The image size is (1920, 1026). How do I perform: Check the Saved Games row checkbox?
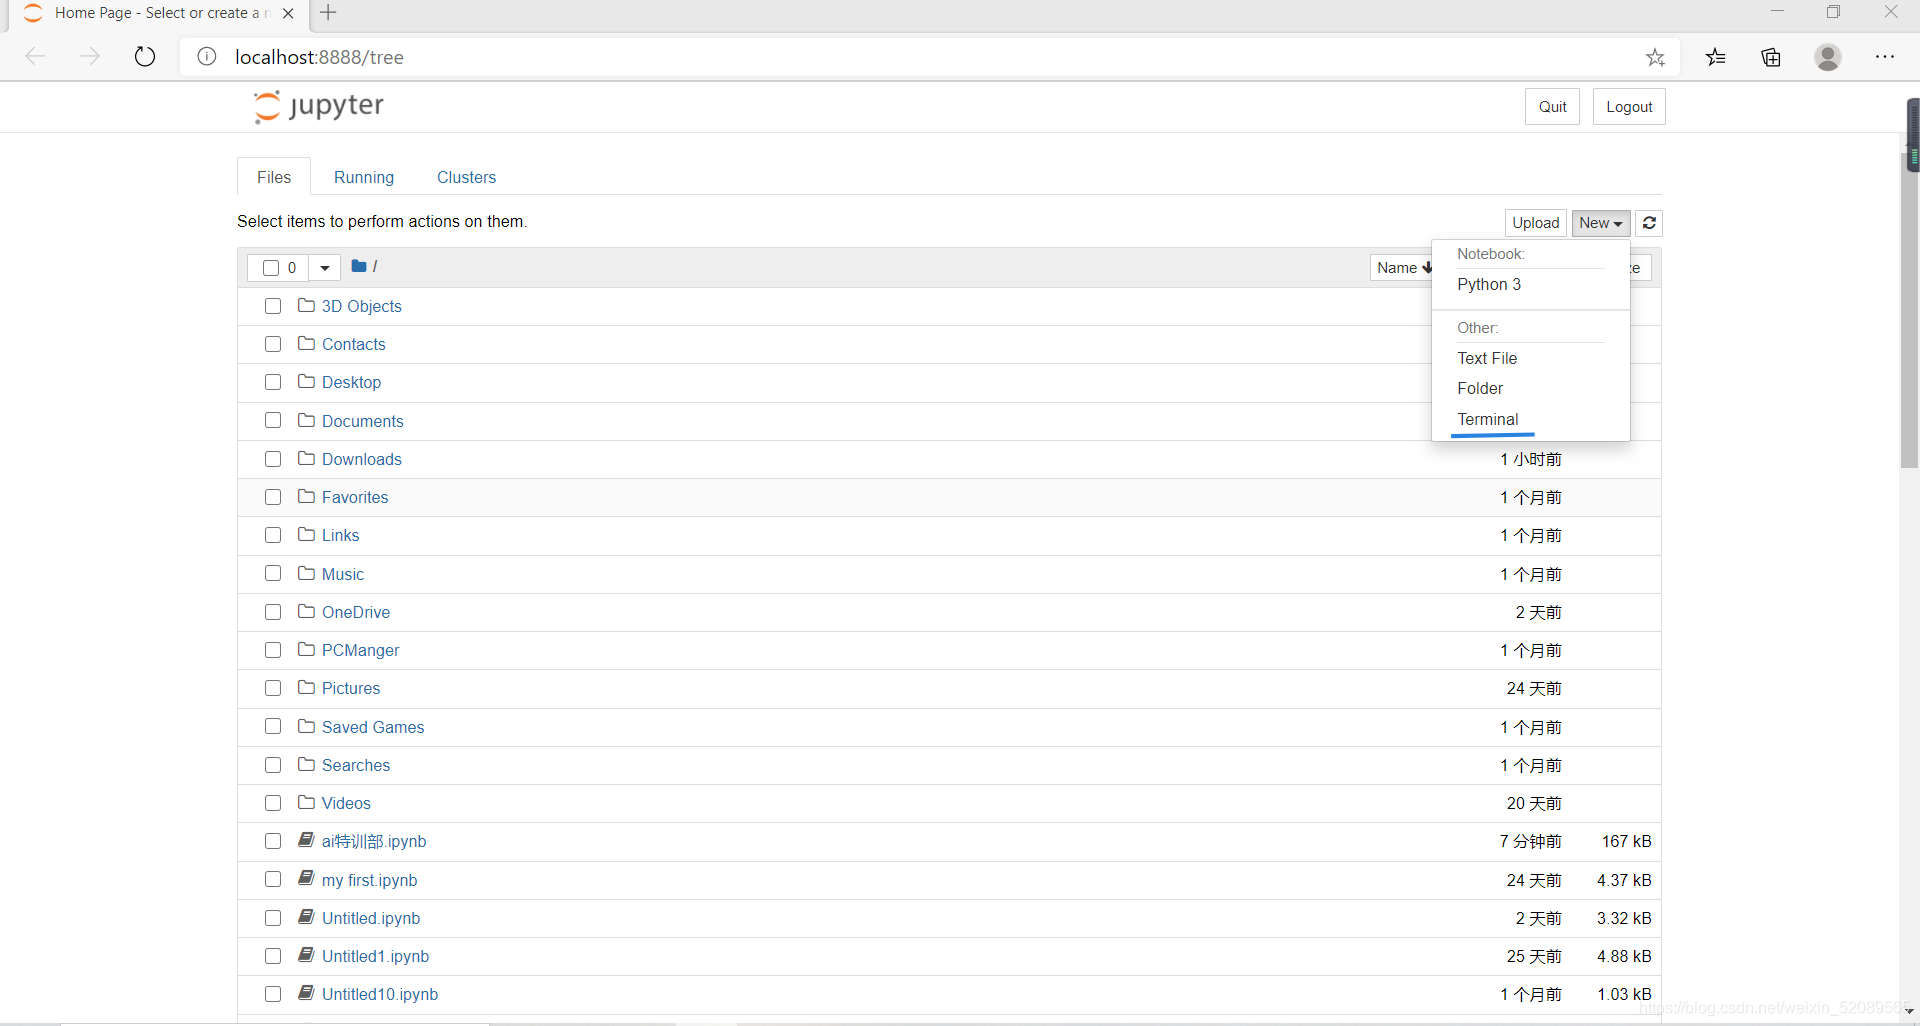click(x=273, y=726)
